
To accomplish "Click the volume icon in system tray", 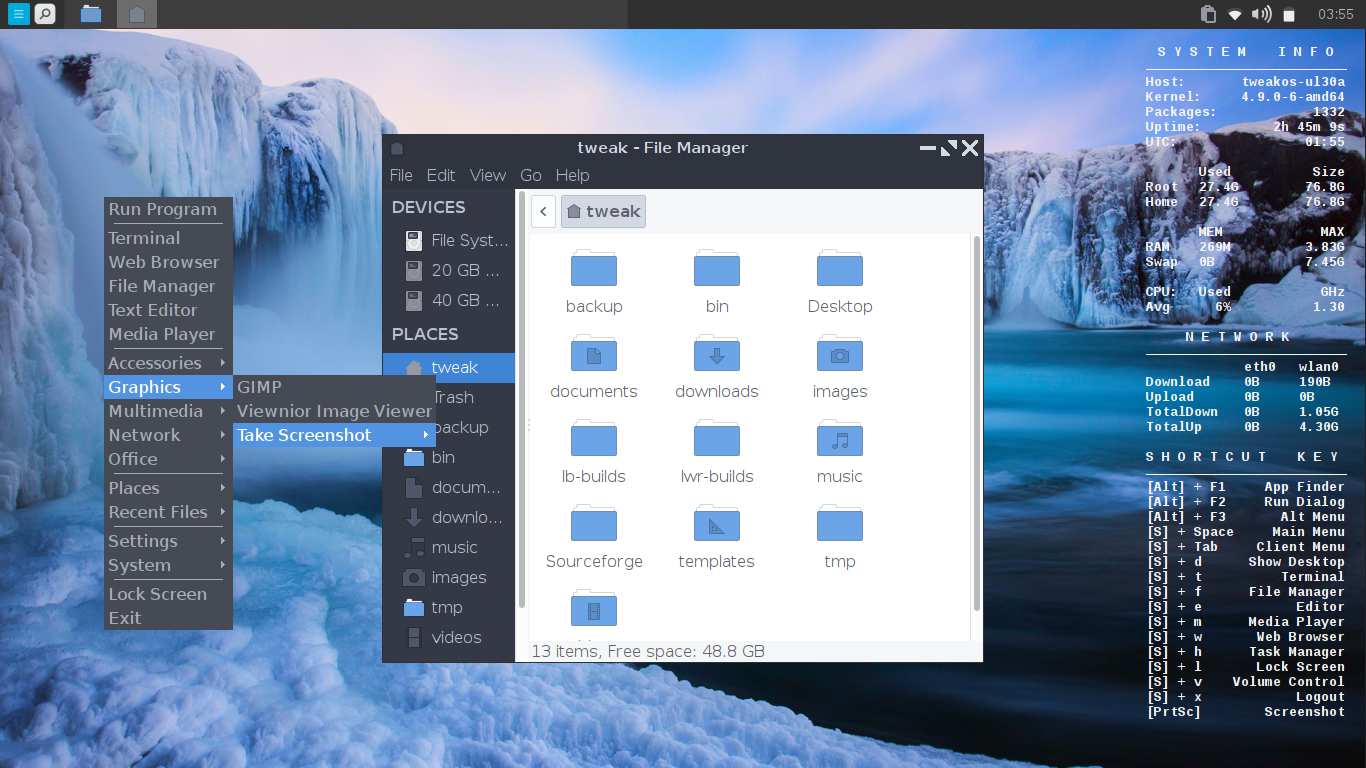I will (x=1262, y=14).
